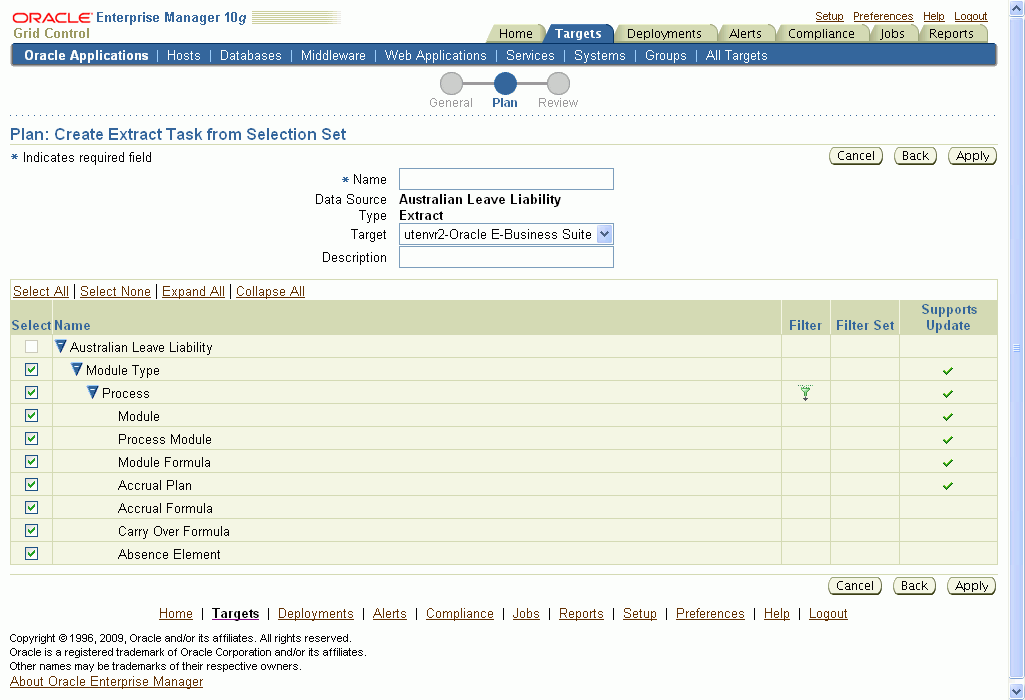Open the Web Applications subtab
Viewport: 1025px width, 700px height.
point(435,56)
